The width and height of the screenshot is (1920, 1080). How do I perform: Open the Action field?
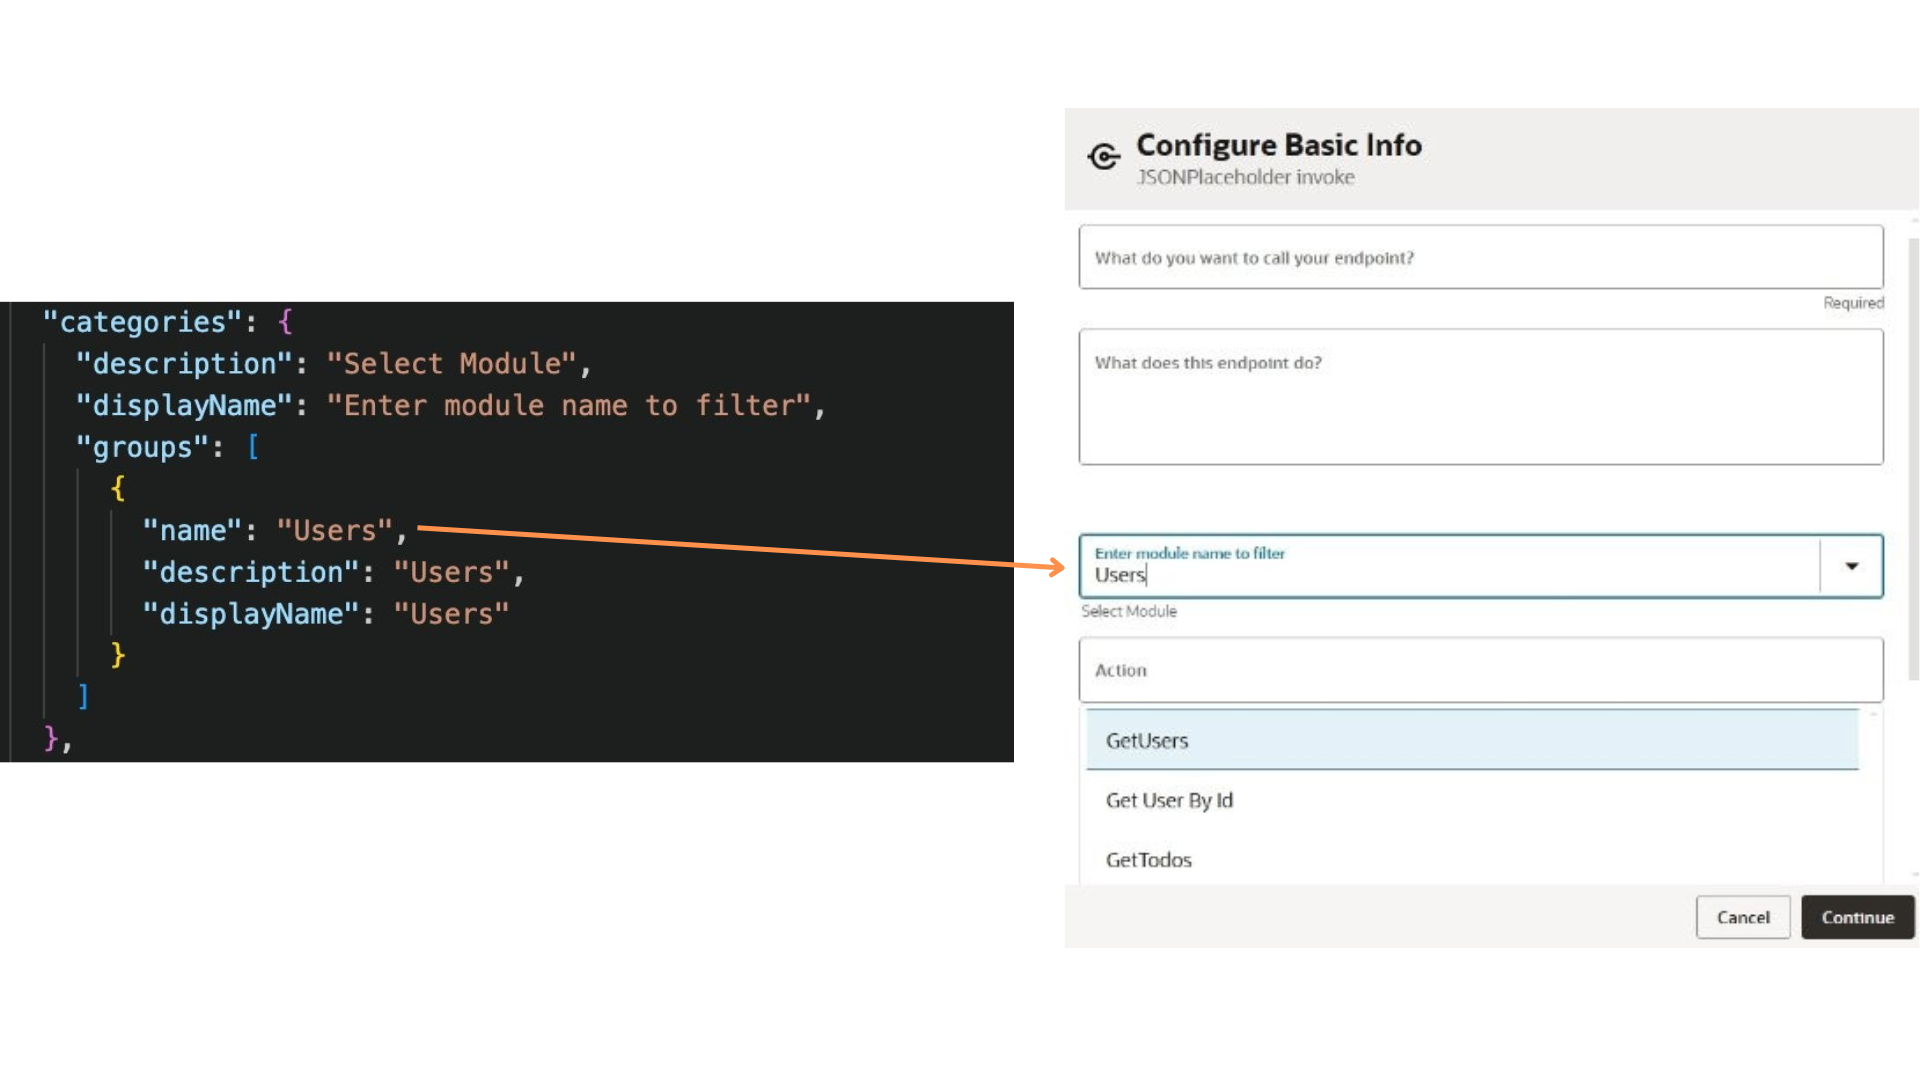(1480, 670)
